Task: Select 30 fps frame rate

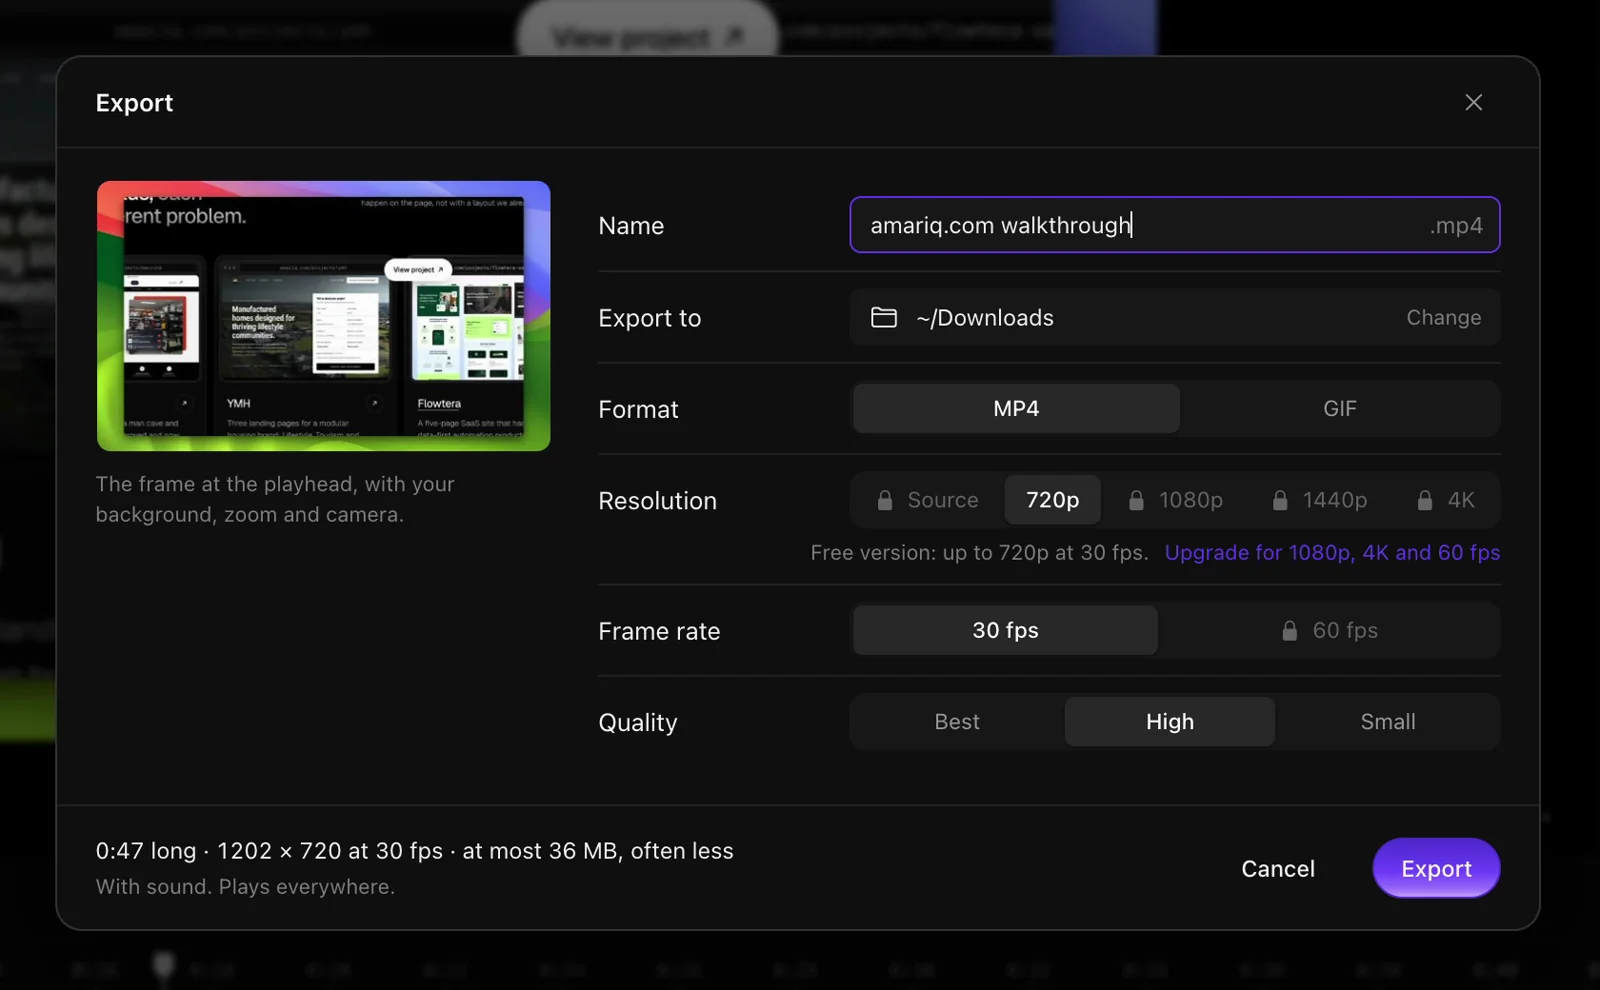Action: 1005,630
